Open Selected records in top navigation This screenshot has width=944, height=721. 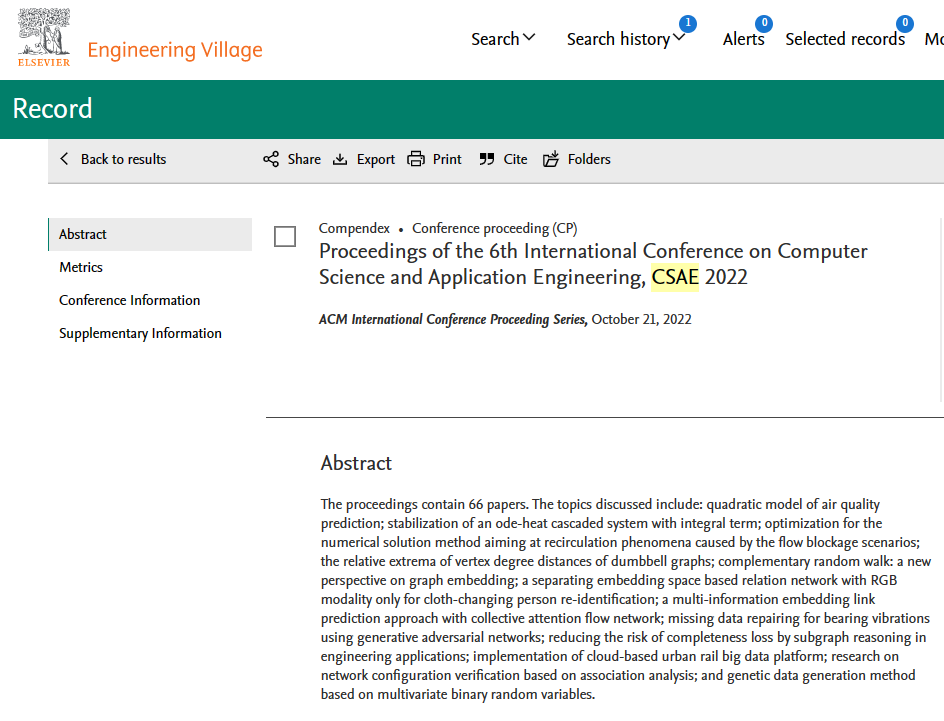coord(845,39)
